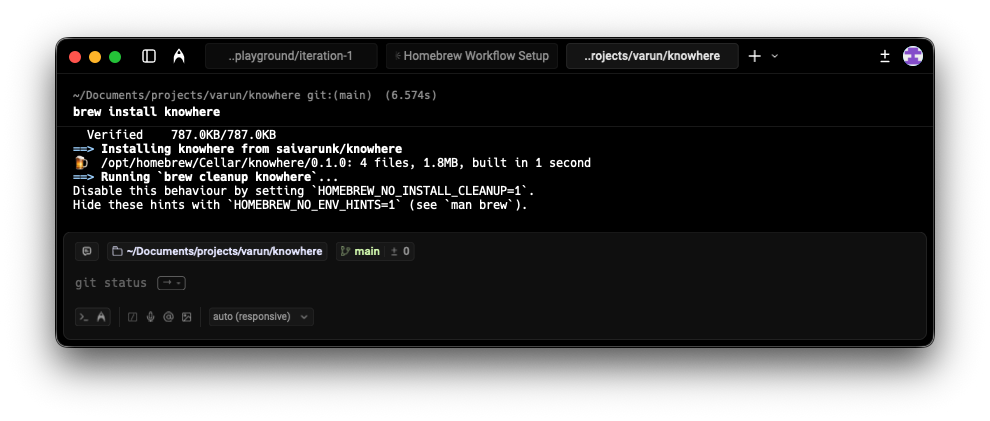Click the Running brew cleanup knowhere line

tap(206, 177)
